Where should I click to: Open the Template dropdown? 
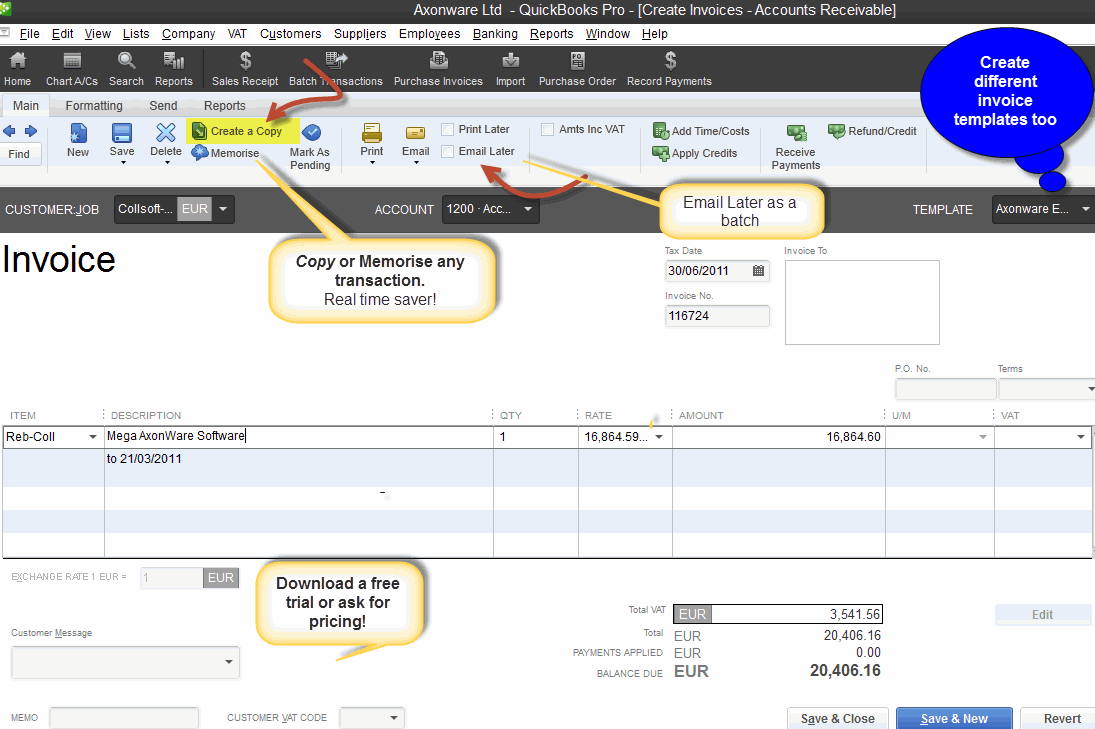click(x=1085, y=209)
